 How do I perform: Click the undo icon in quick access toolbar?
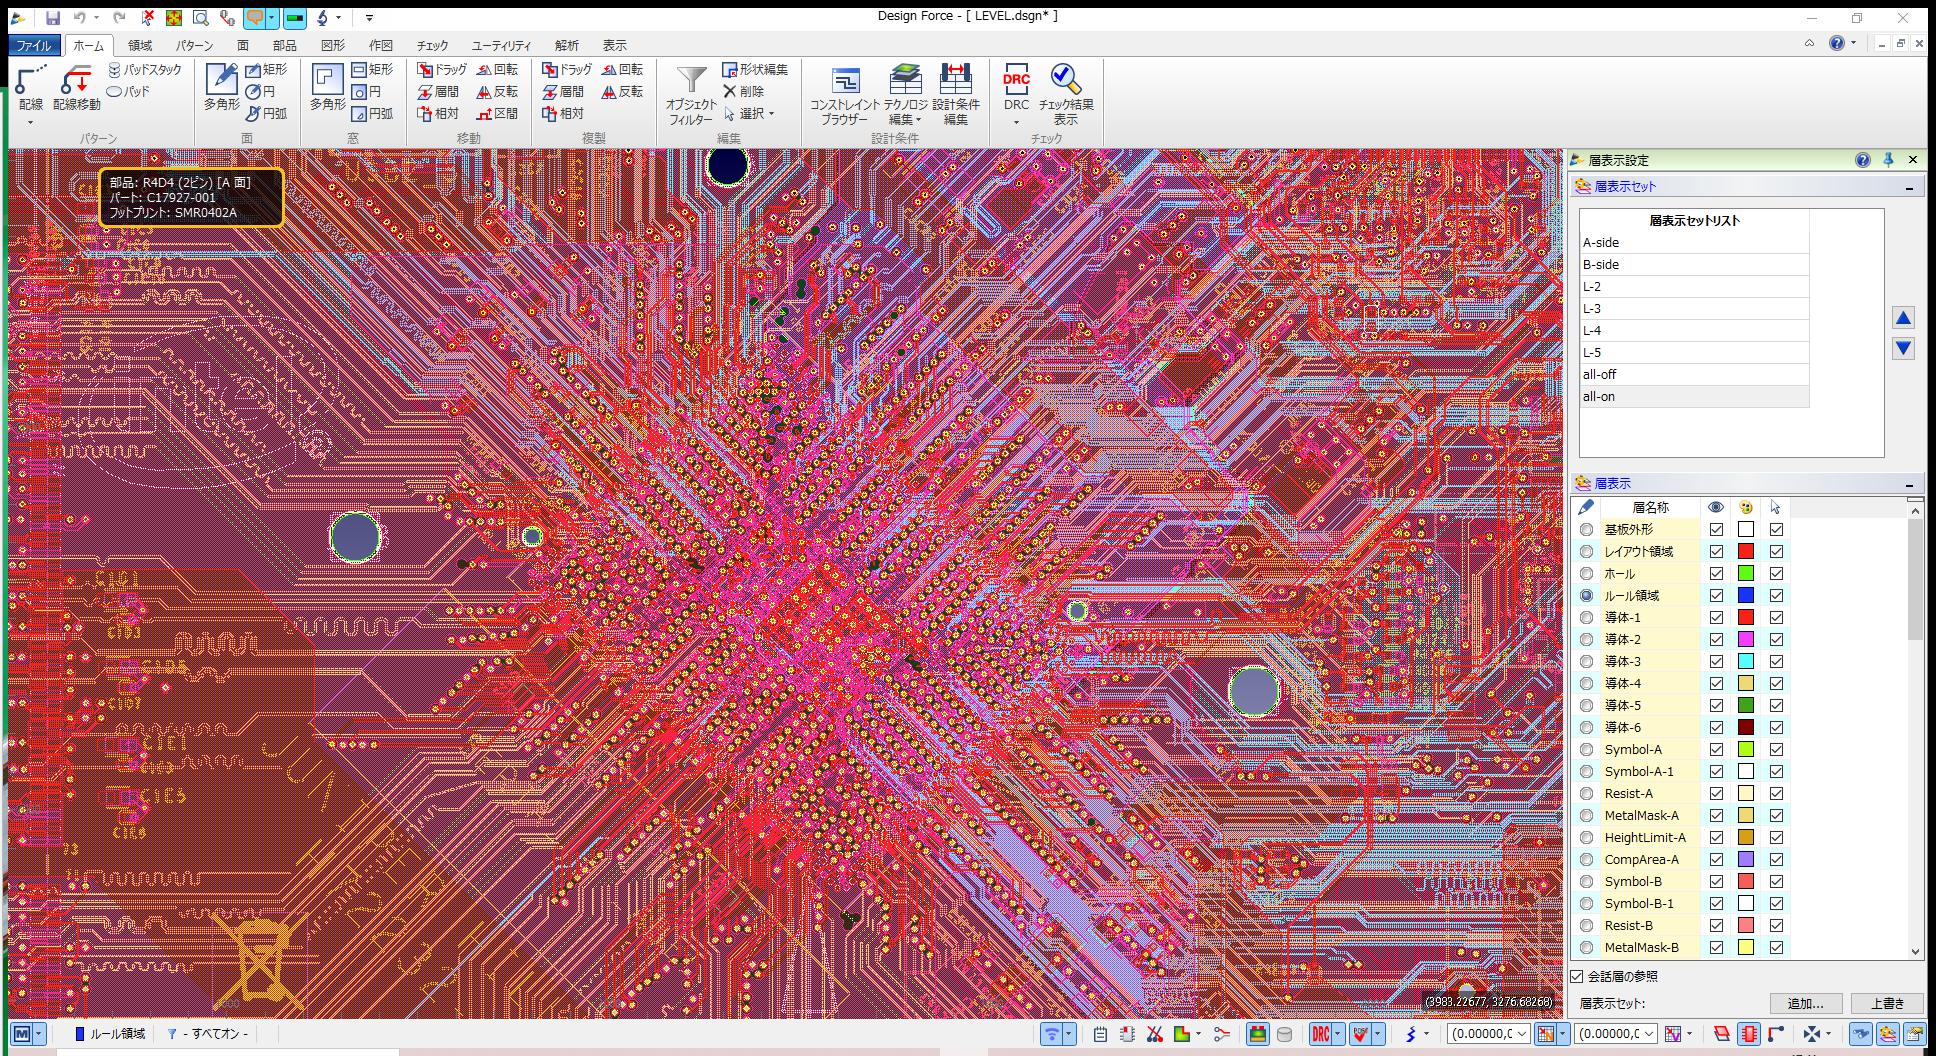click(x=80, y=18)
